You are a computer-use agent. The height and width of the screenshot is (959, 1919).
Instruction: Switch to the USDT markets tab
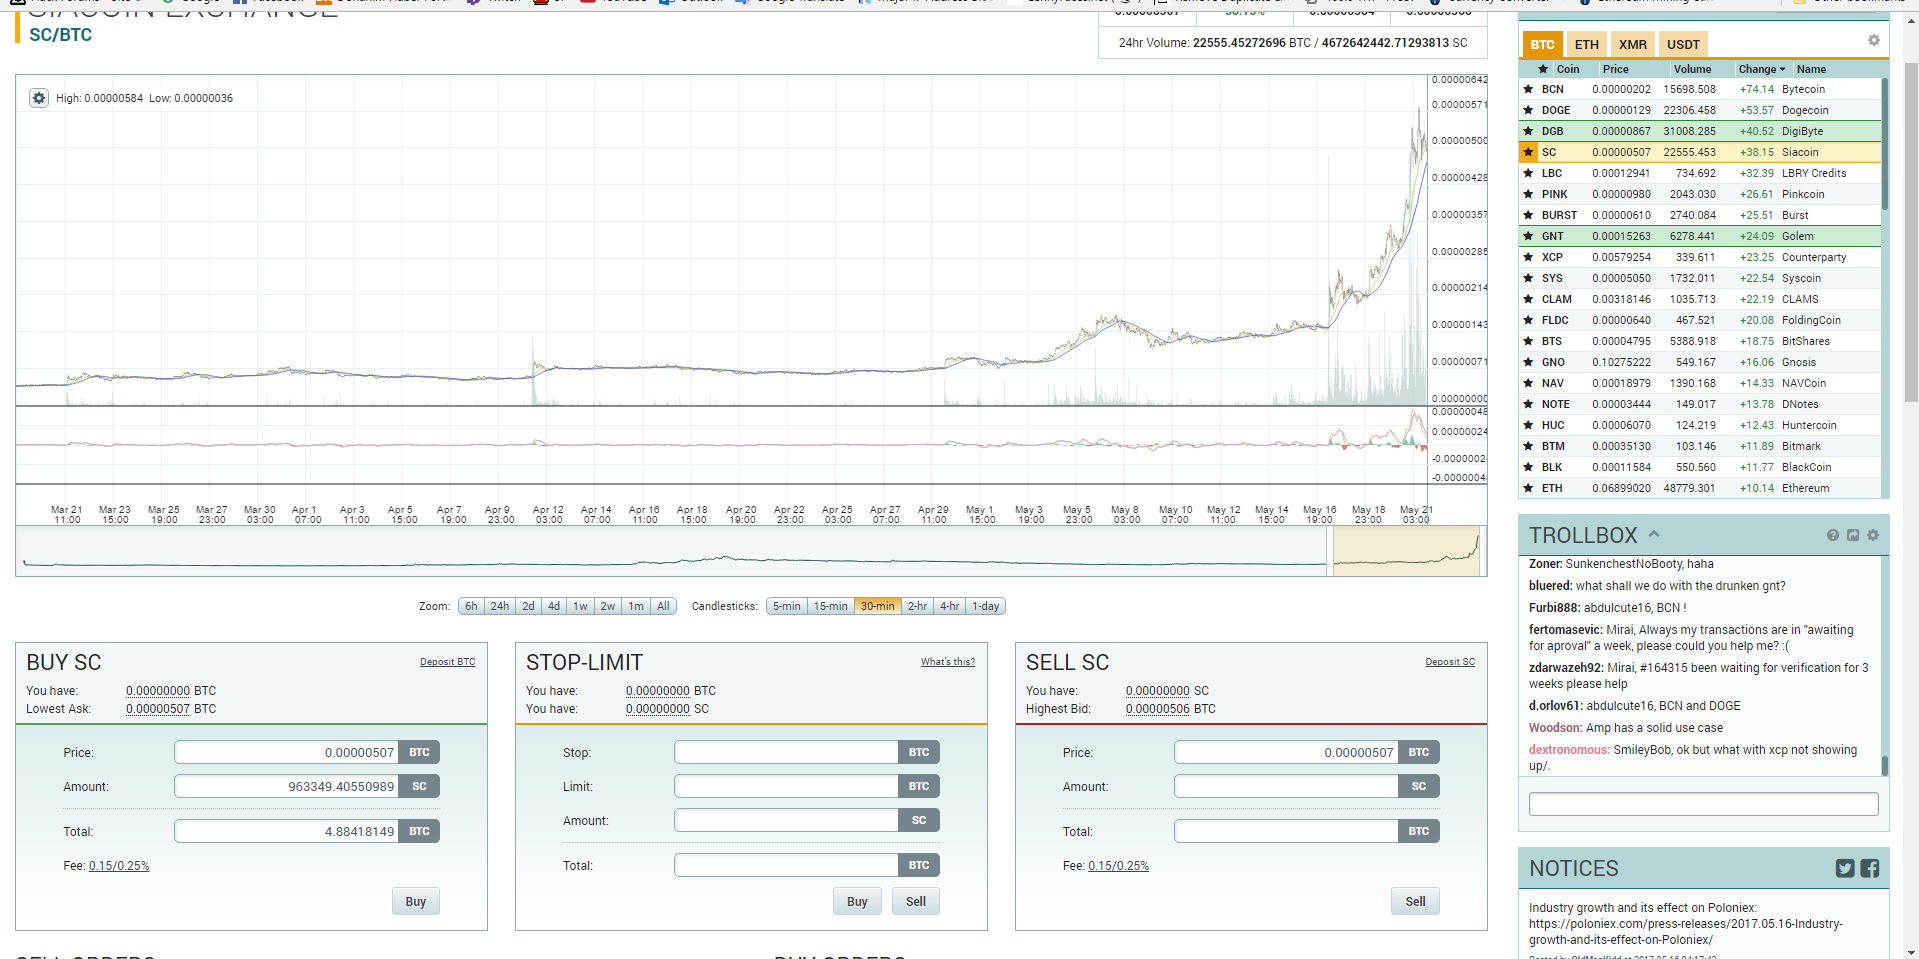(1683, 44)
